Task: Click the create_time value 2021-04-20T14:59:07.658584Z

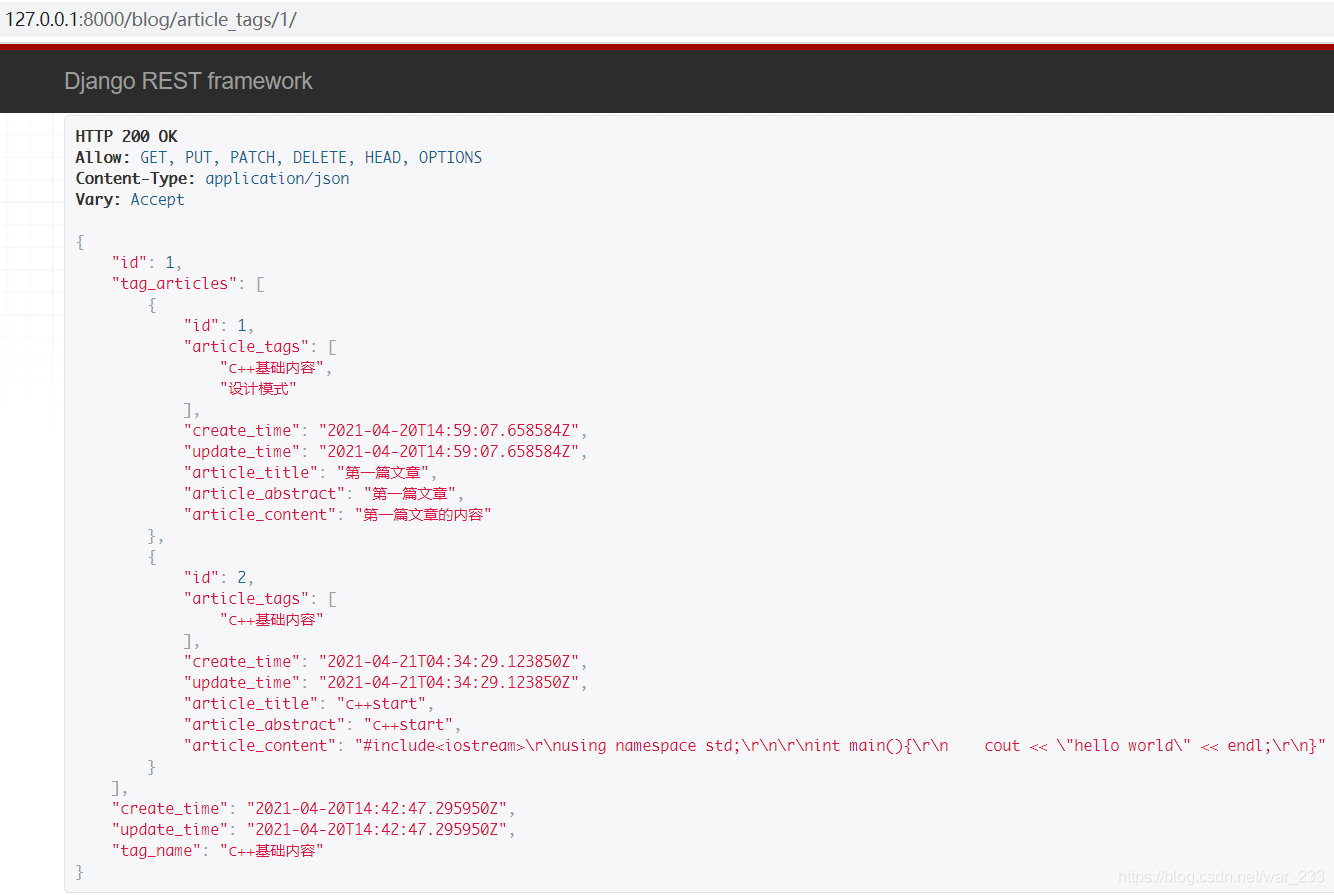Action: [x=448, y=430]
